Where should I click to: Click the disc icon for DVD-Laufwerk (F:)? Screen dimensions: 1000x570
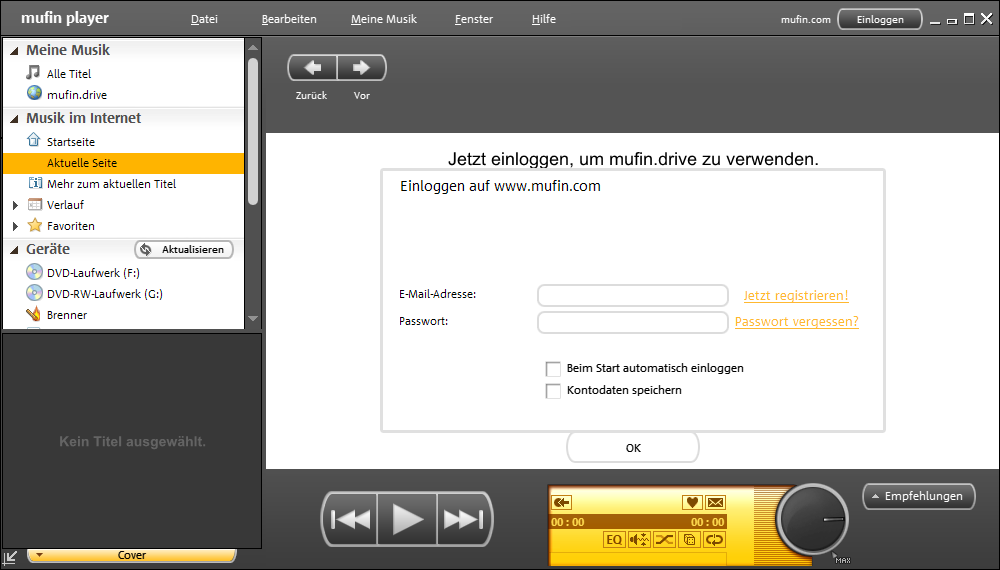coord(34,272)
